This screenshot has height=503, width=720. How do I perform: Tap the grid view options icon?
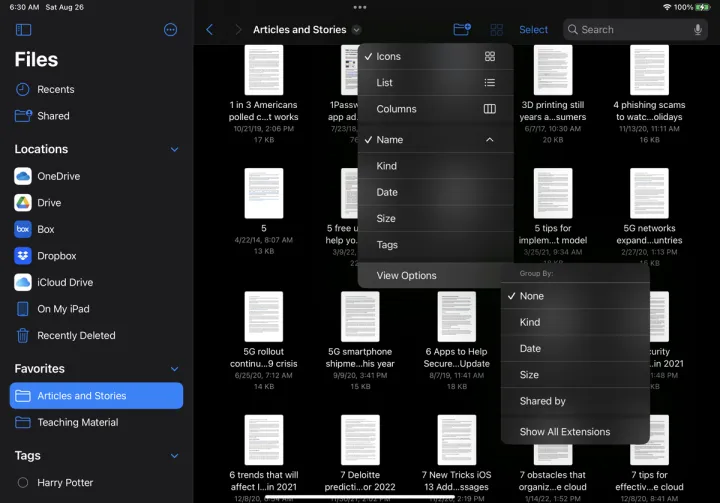point(496,30)
